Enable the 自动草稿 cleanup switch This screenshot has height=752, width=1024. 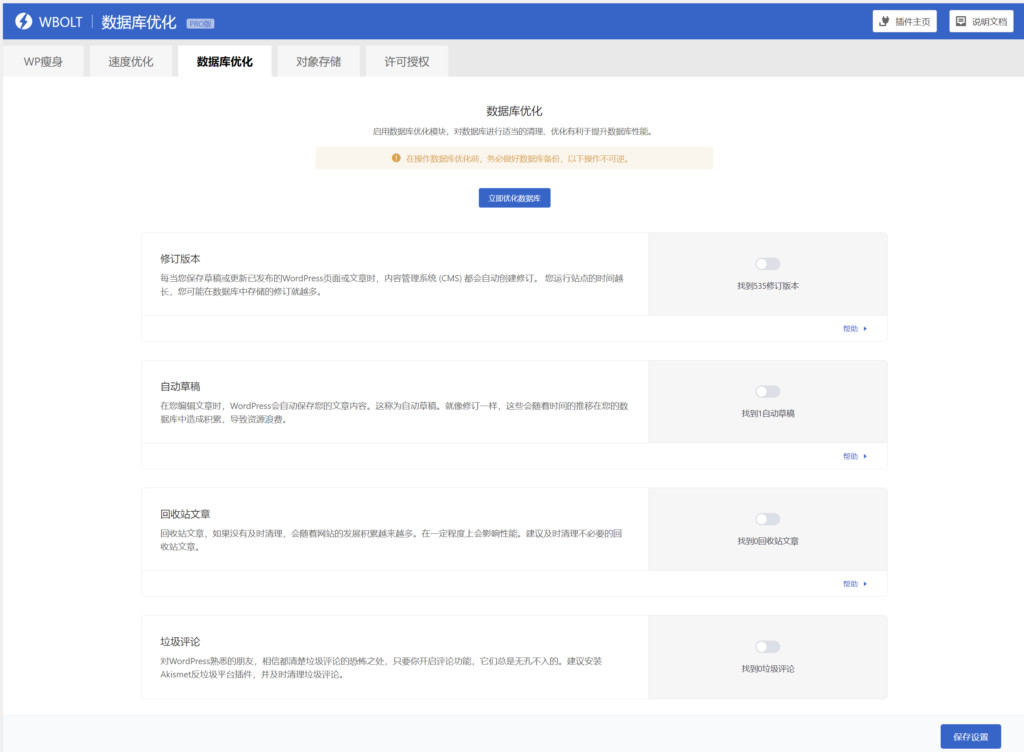[767, 392]
